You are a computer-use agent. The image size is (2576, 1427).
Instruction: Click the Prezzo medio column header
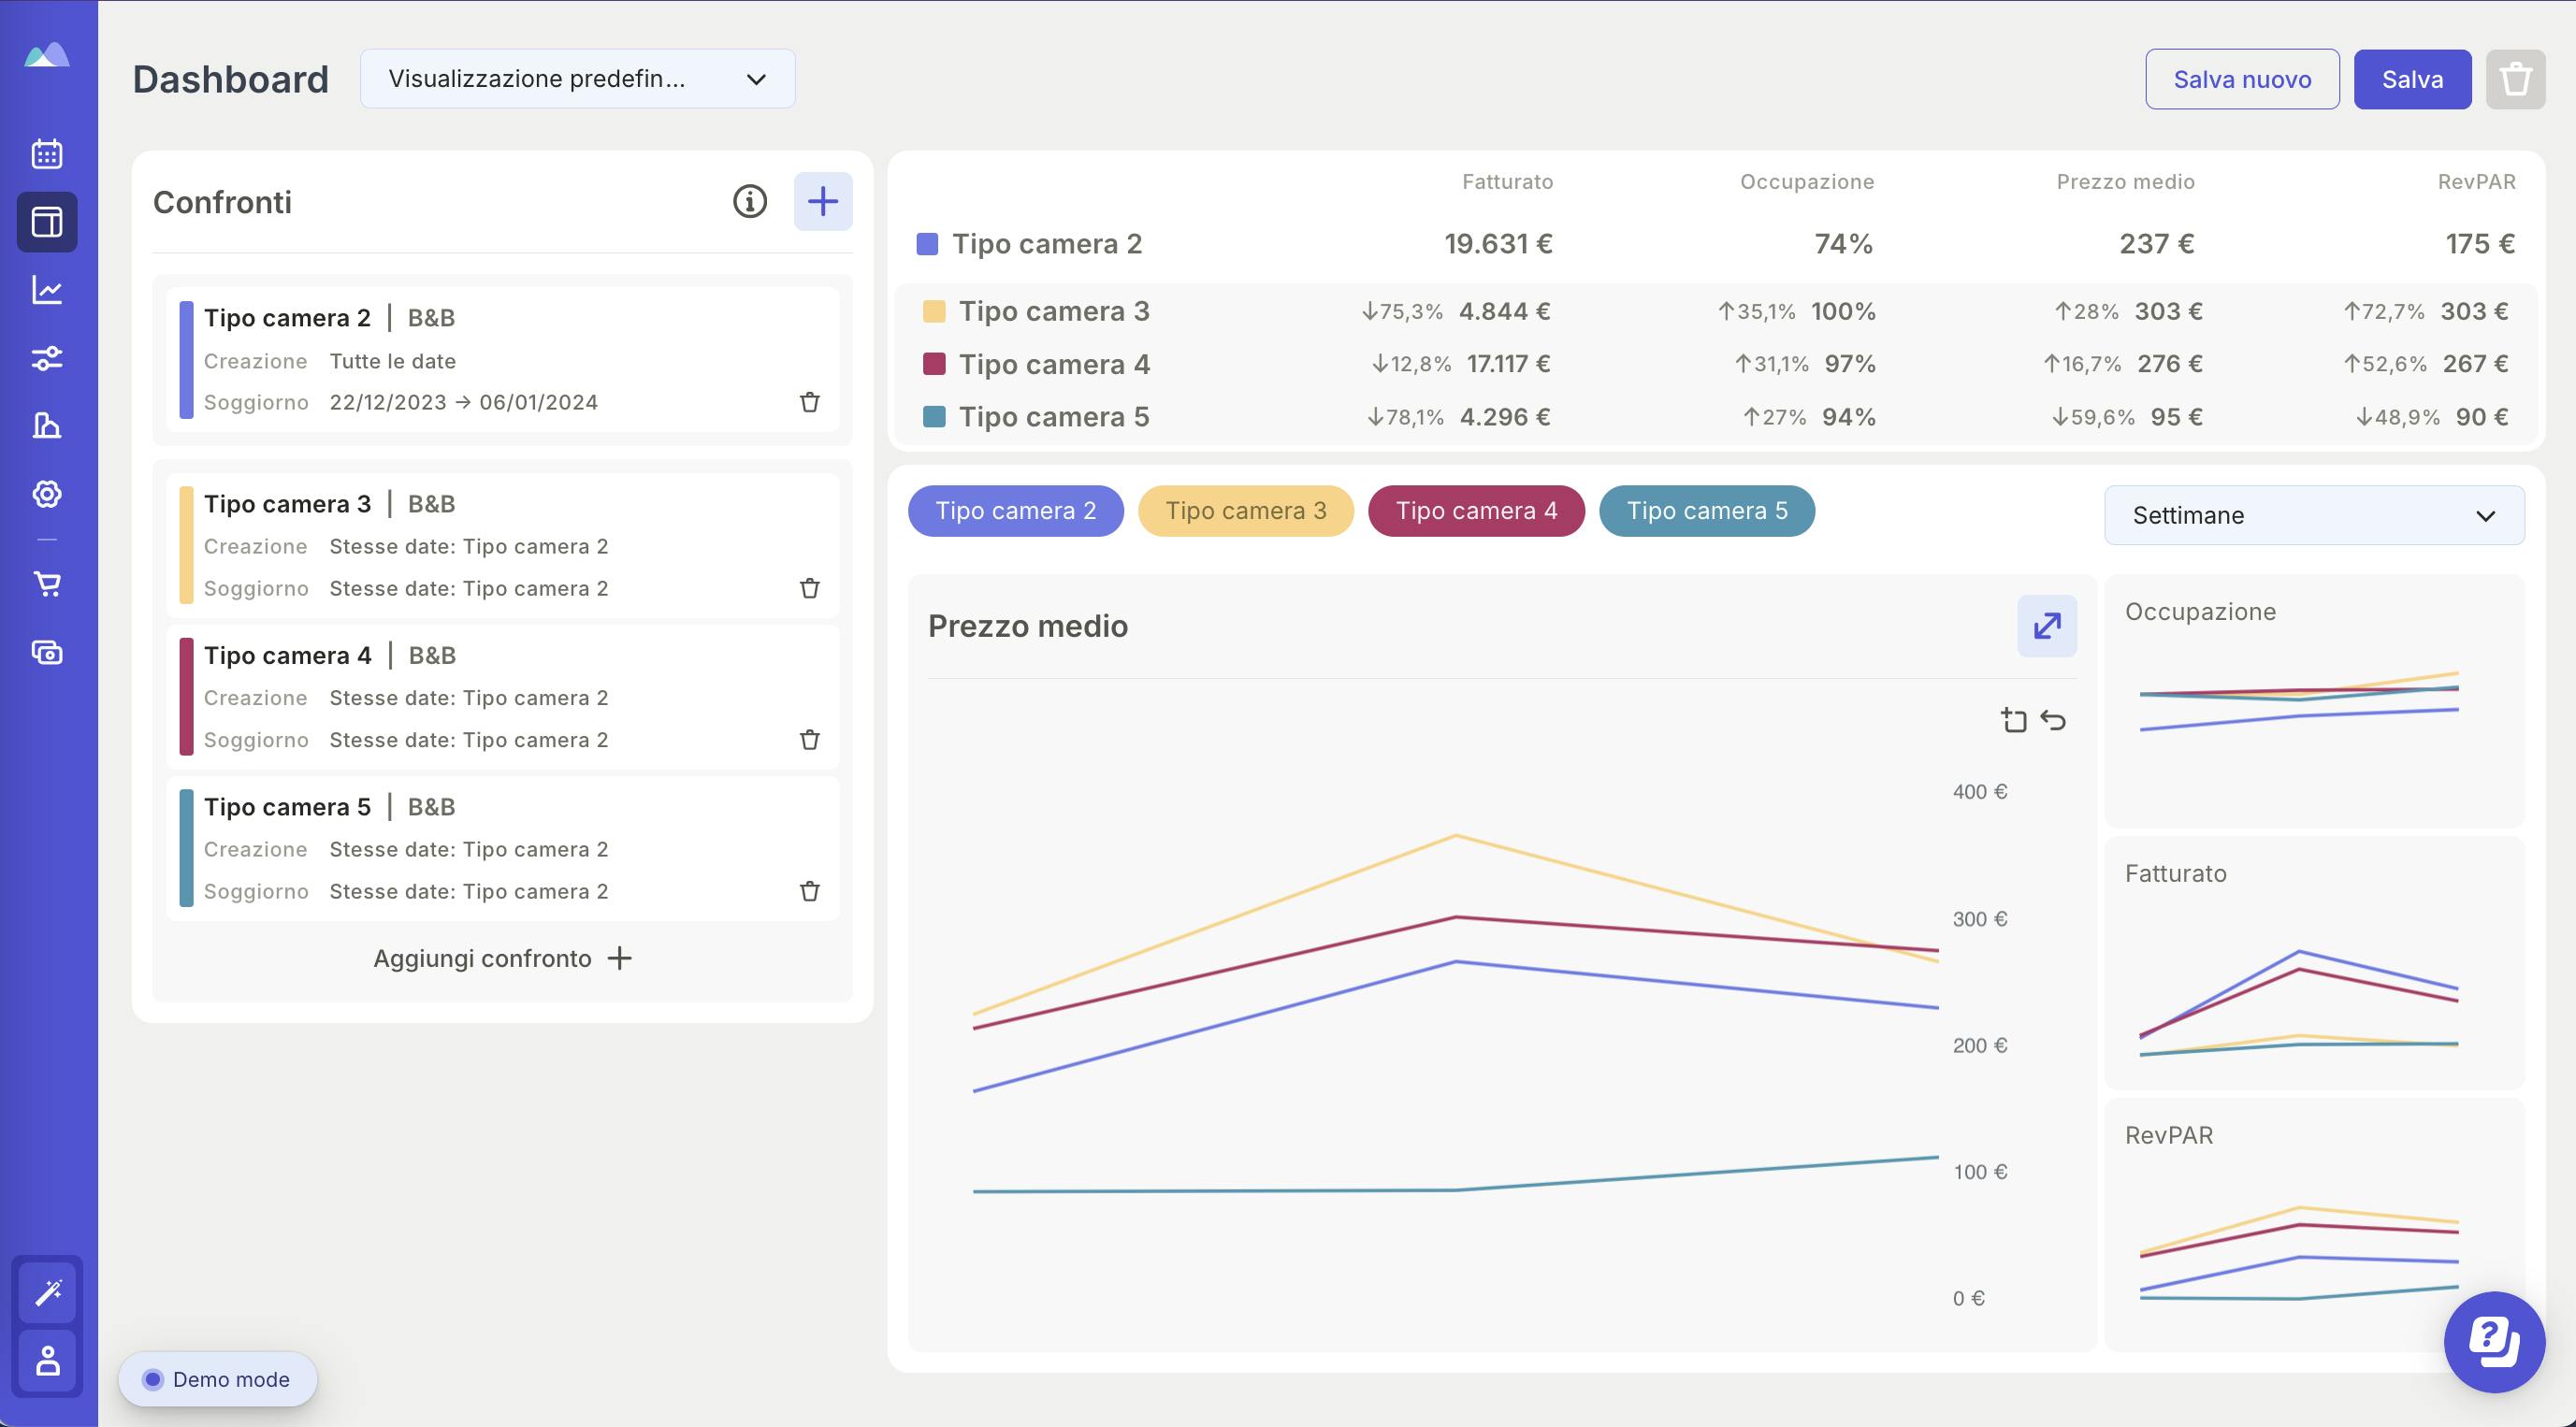pos(2125,182)
